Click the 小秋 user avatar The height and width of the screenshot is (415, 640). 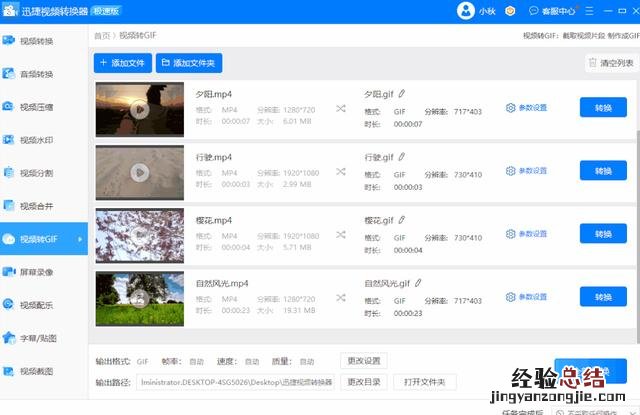pos(465,11)
